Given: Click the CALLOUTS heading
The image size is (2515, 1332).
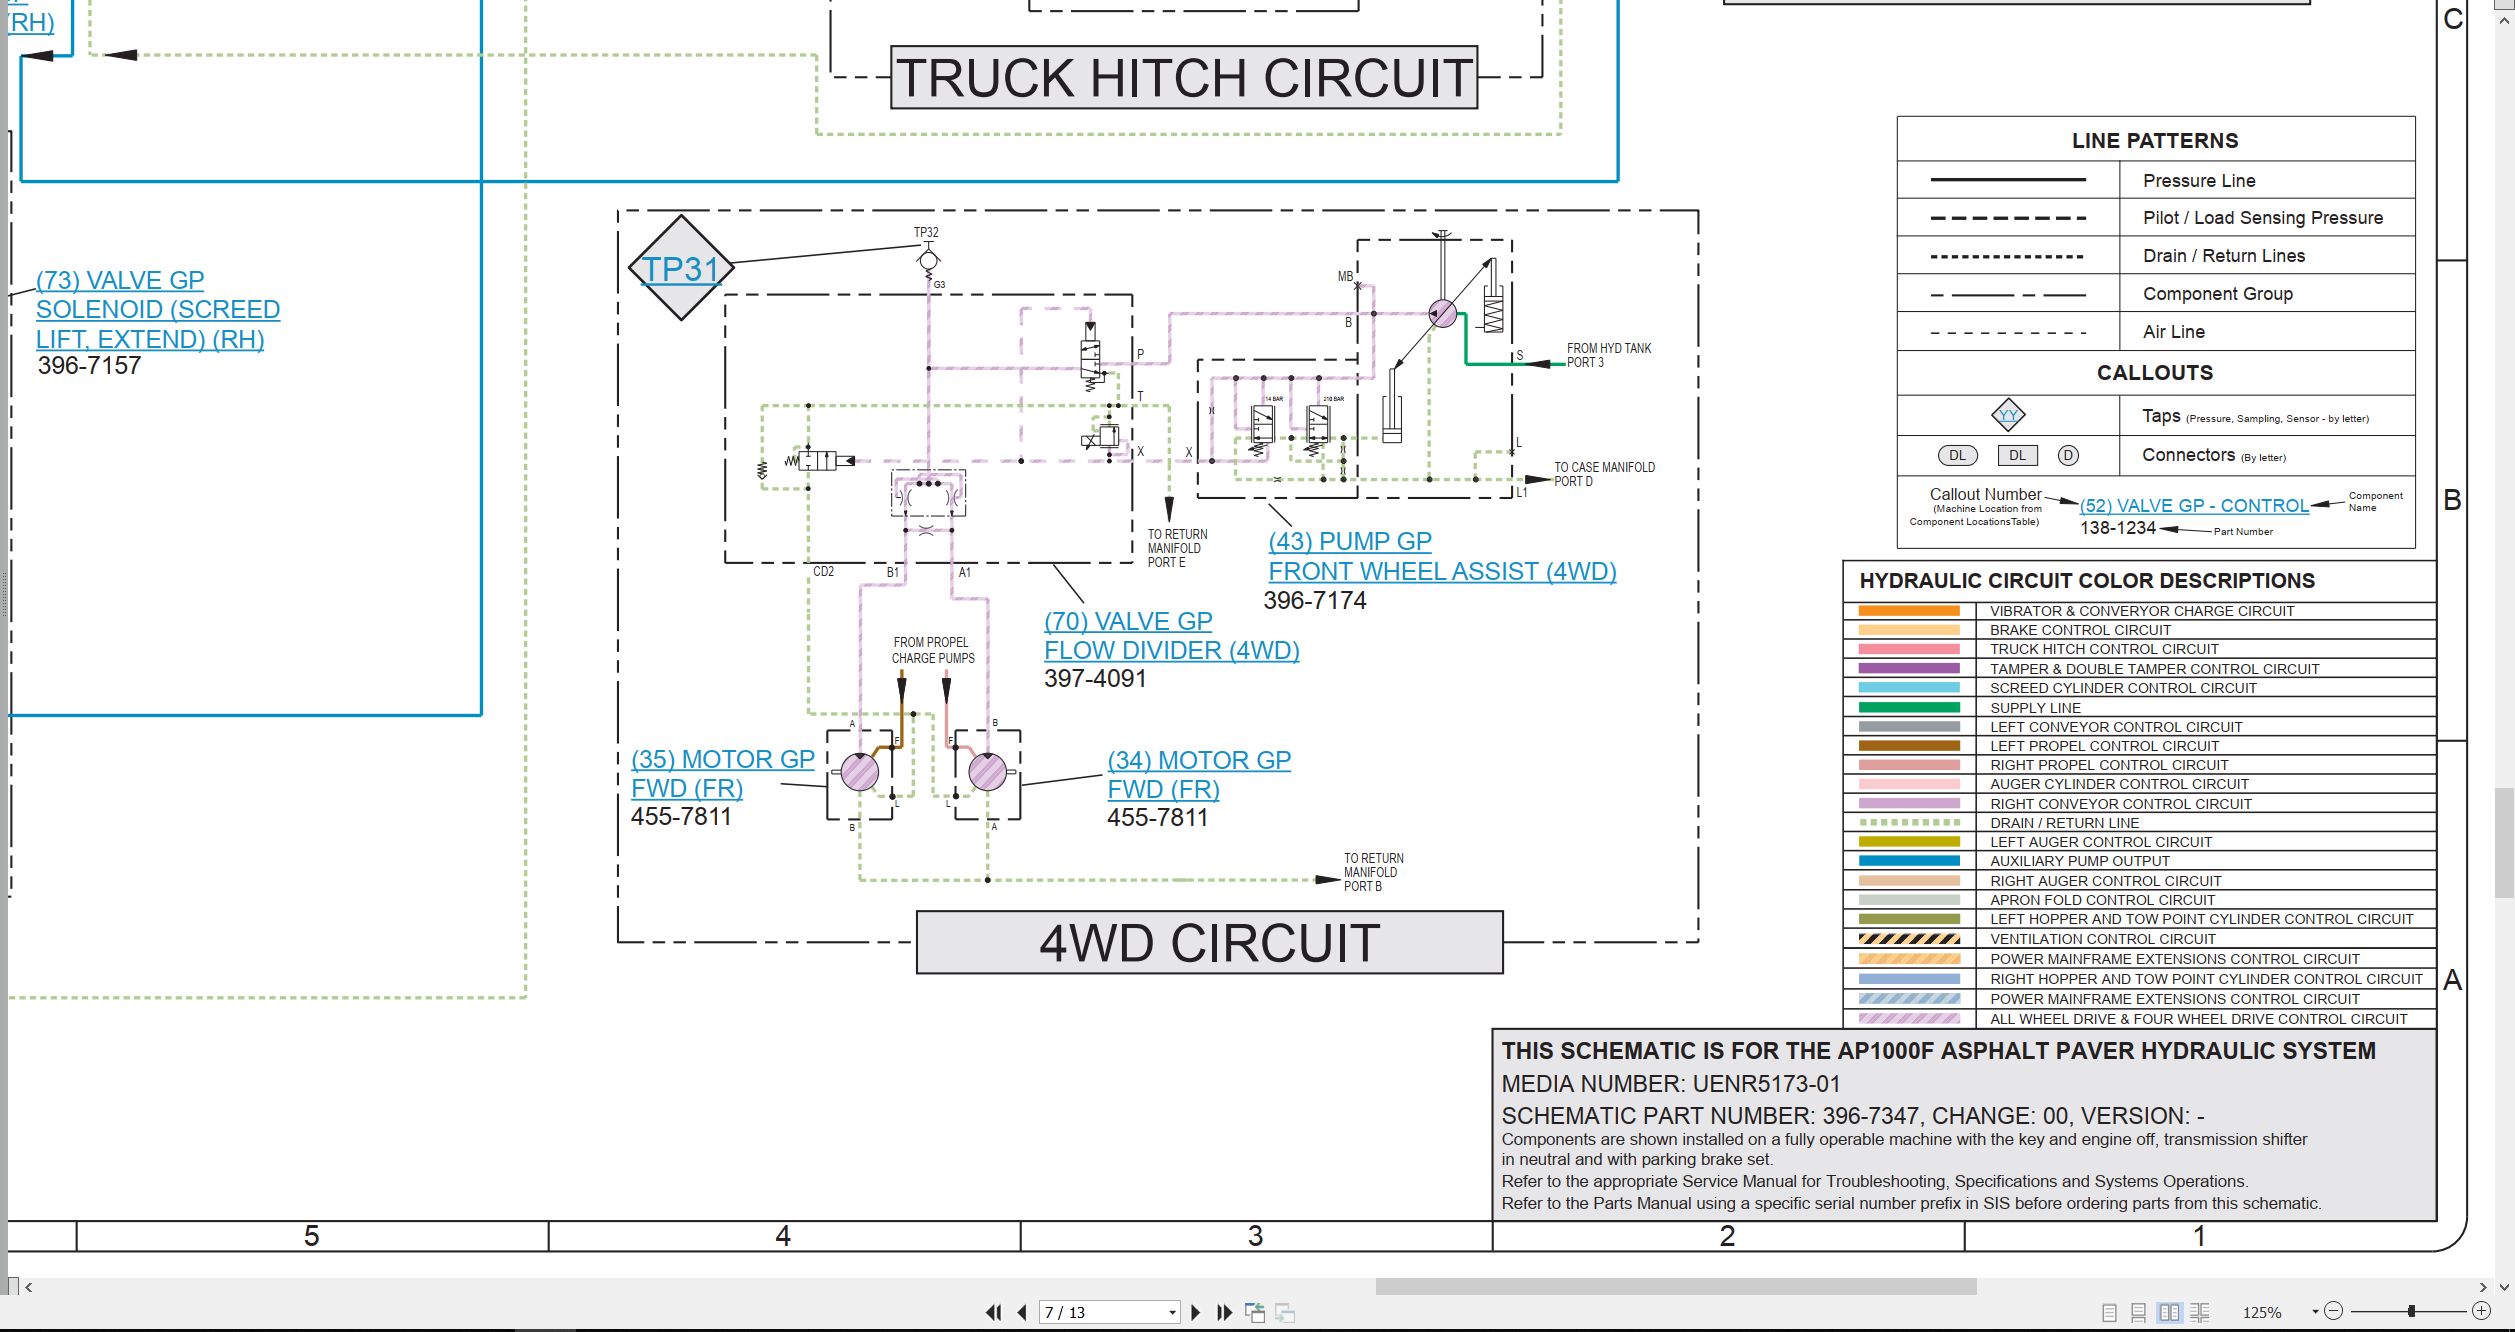Looking at the screenshot, I should pyautogui.click(x=2155, y=372).
